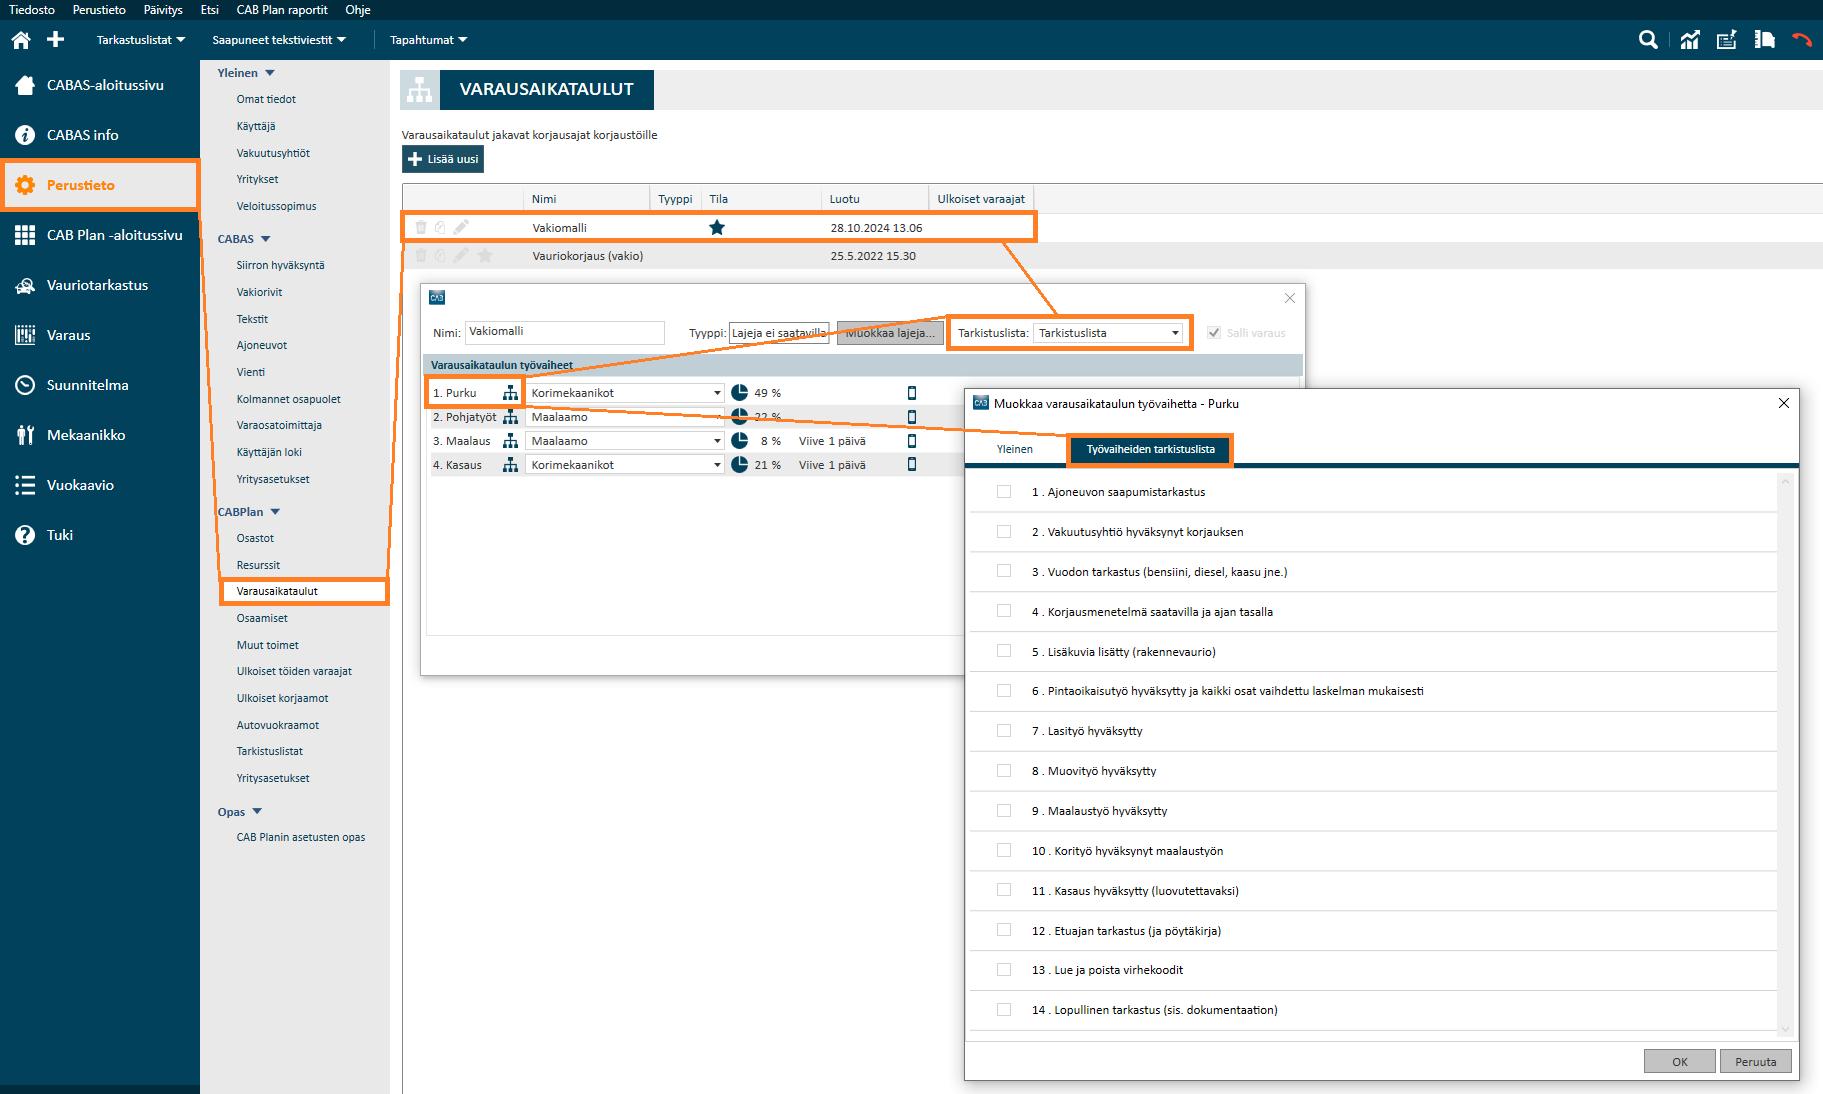The image size is (1823, 1094).
Task: Open Resurssit in settings tree
Action: point(258,565)
